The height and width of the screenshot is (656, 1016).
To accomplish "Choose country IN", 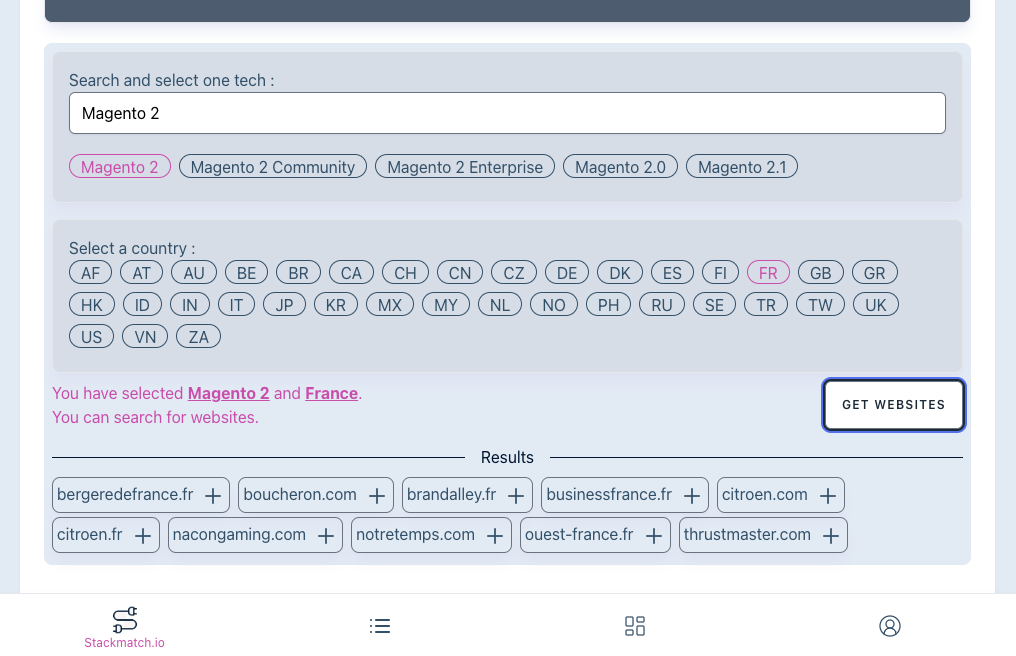I will tap(190, 304).
